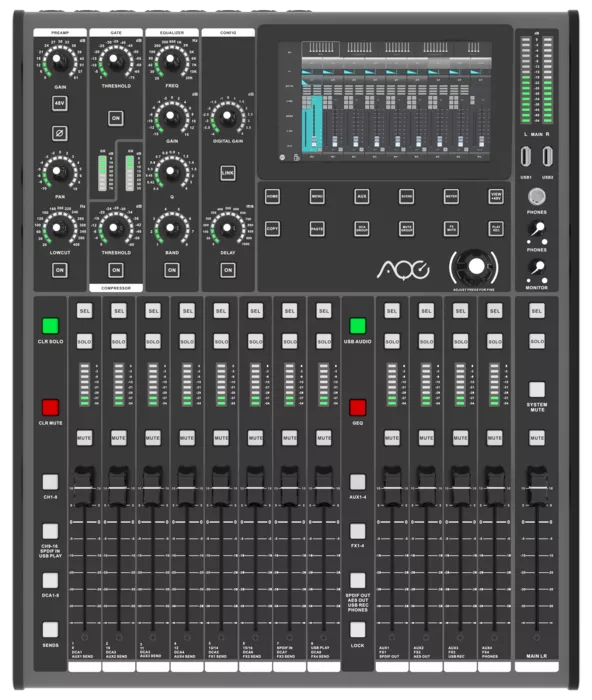592x700 pixels.
Task: Click the MAIN LR fader cap
Action: [537, 487]
